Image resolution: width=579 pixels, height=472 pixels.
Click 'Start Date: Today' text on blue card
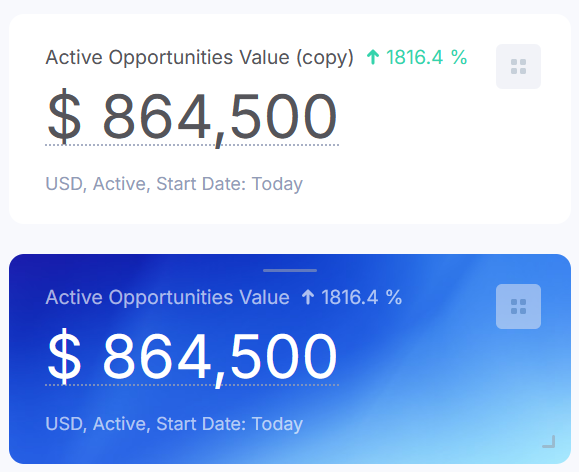click(229, 424)
